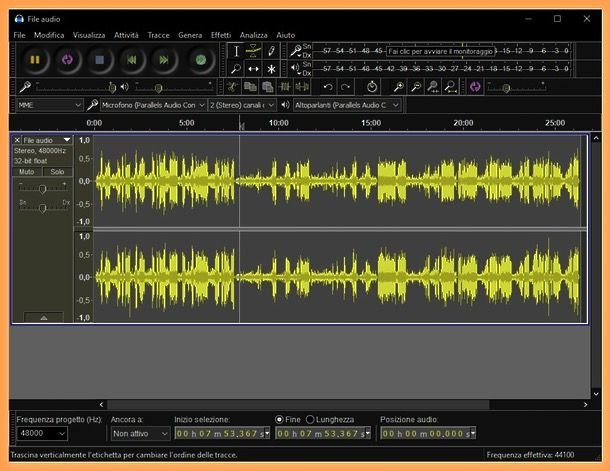Open the Ancora a Non attivo dropdown
The height and width of the screenshot is (471, 610).
tap(140, 433)
